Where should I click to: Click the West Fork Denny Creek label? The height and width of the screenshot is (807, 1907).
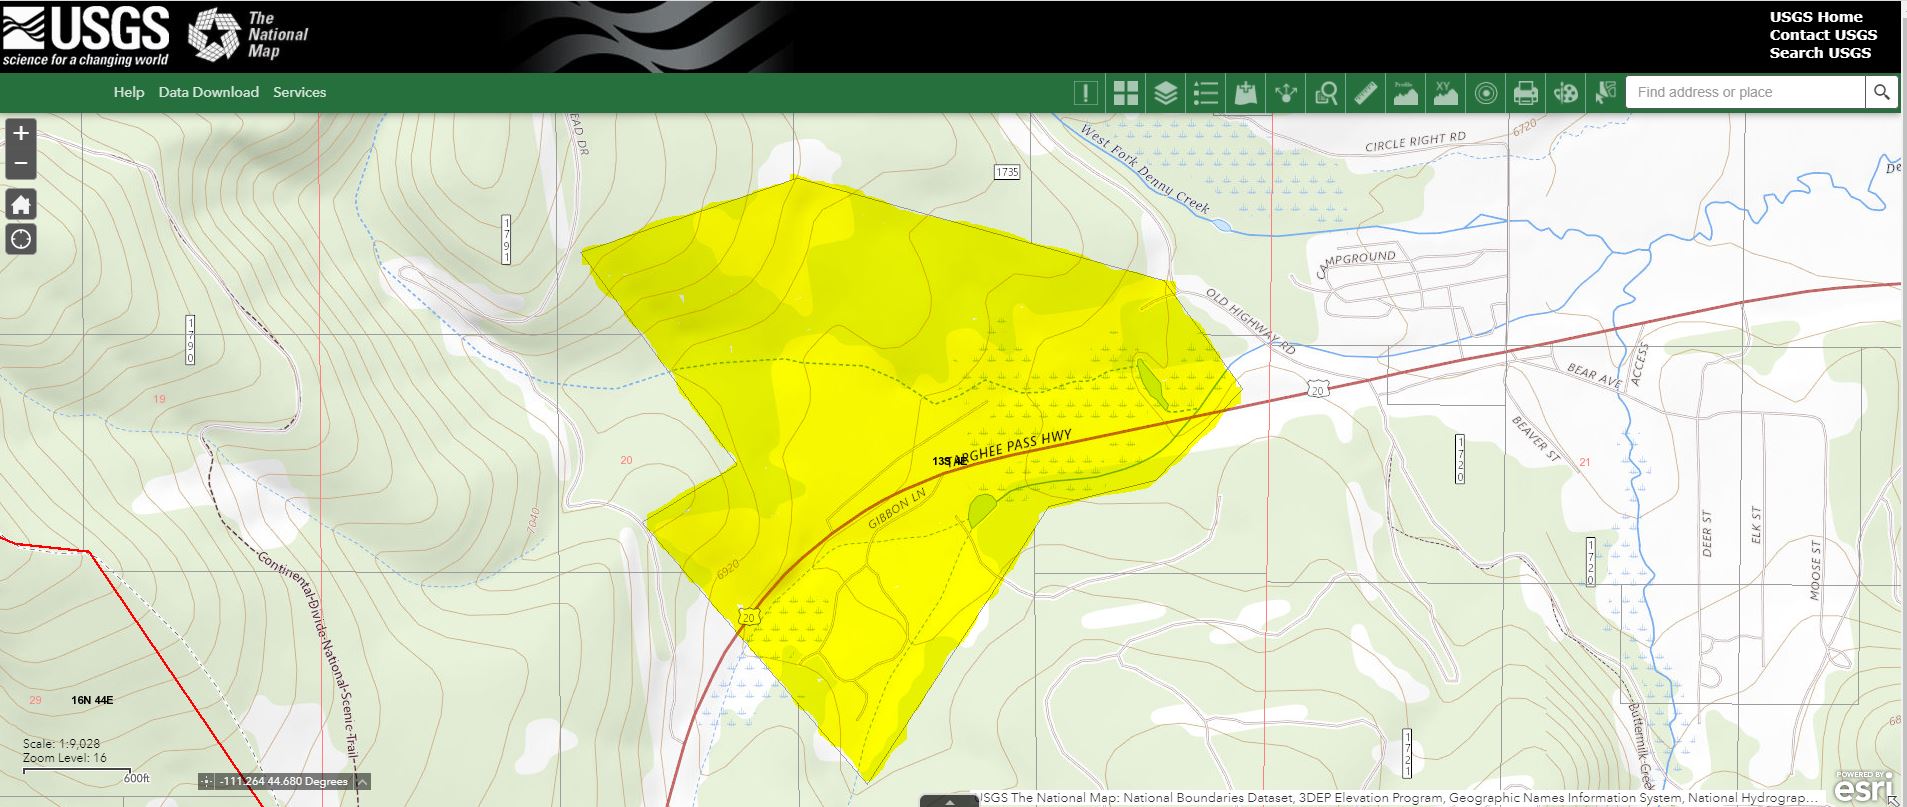click(x=1145, y=169)
